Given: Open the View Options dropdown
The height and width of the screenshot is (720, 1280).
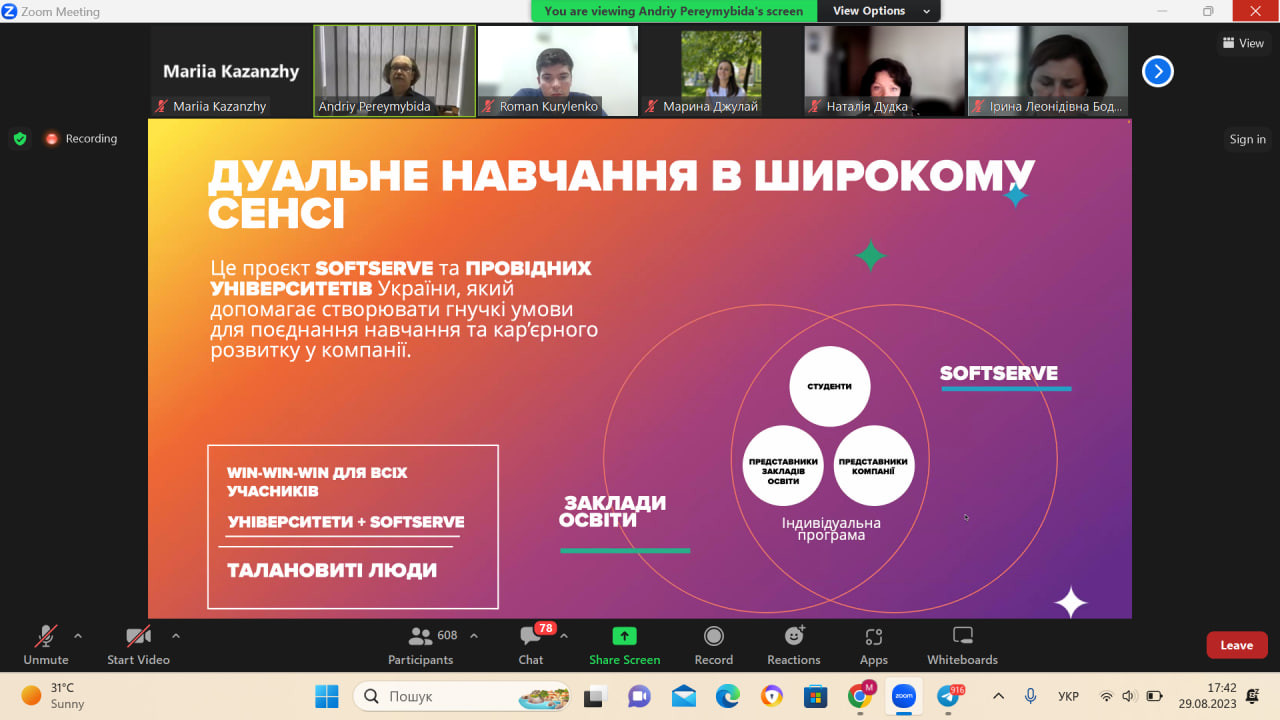Looking at the screenshot, I should pos(879,11).
